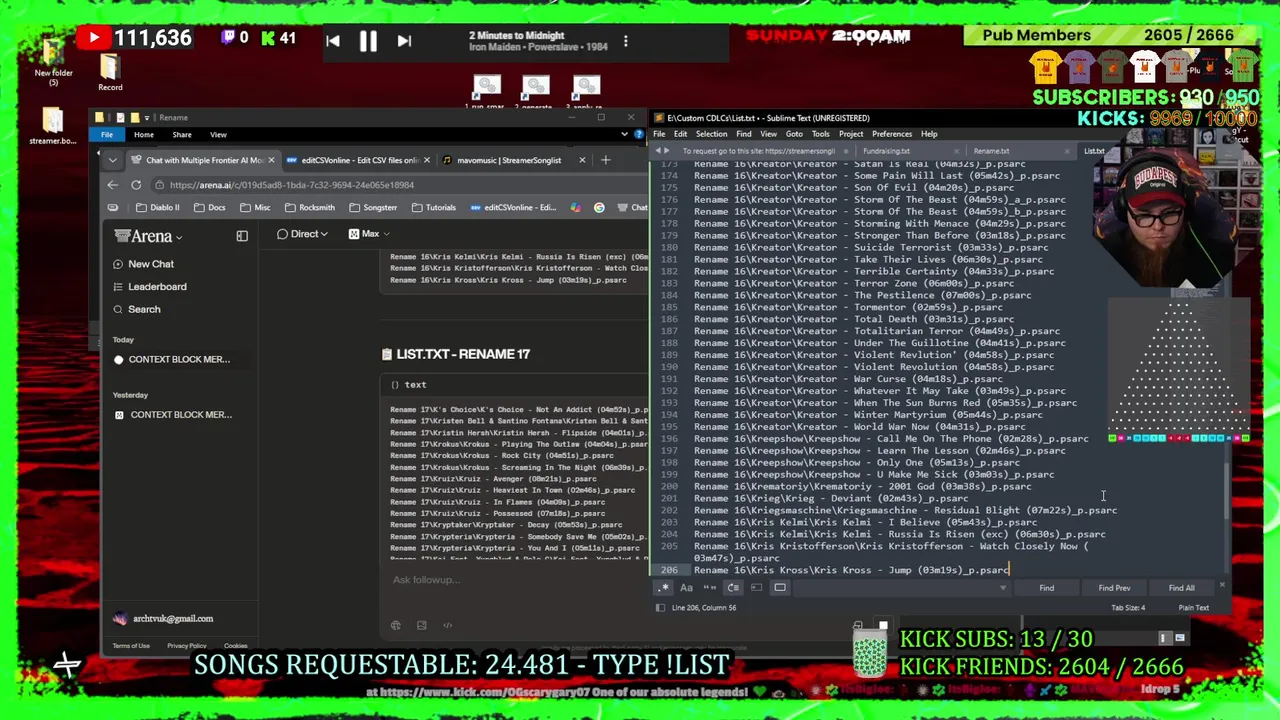
Task: Open Arena Search
Action: click(136, 309)
